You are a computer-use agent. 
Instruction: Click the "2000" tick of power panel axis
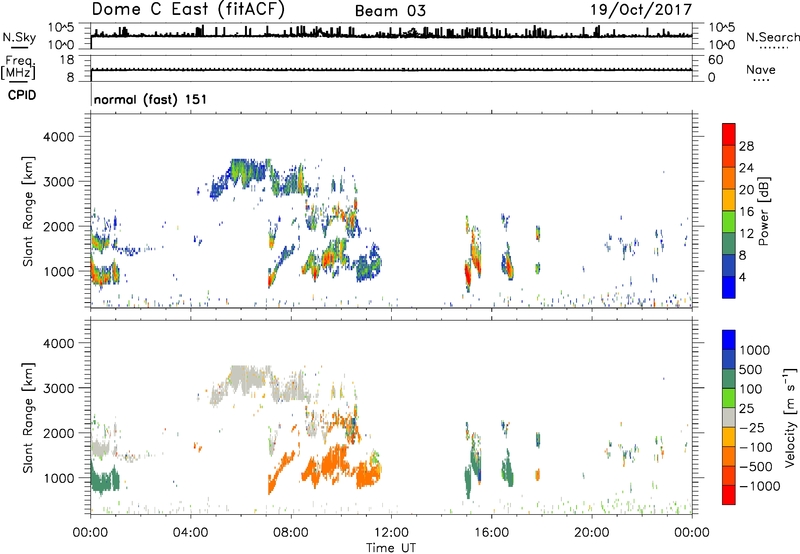(x=59, y=227)
